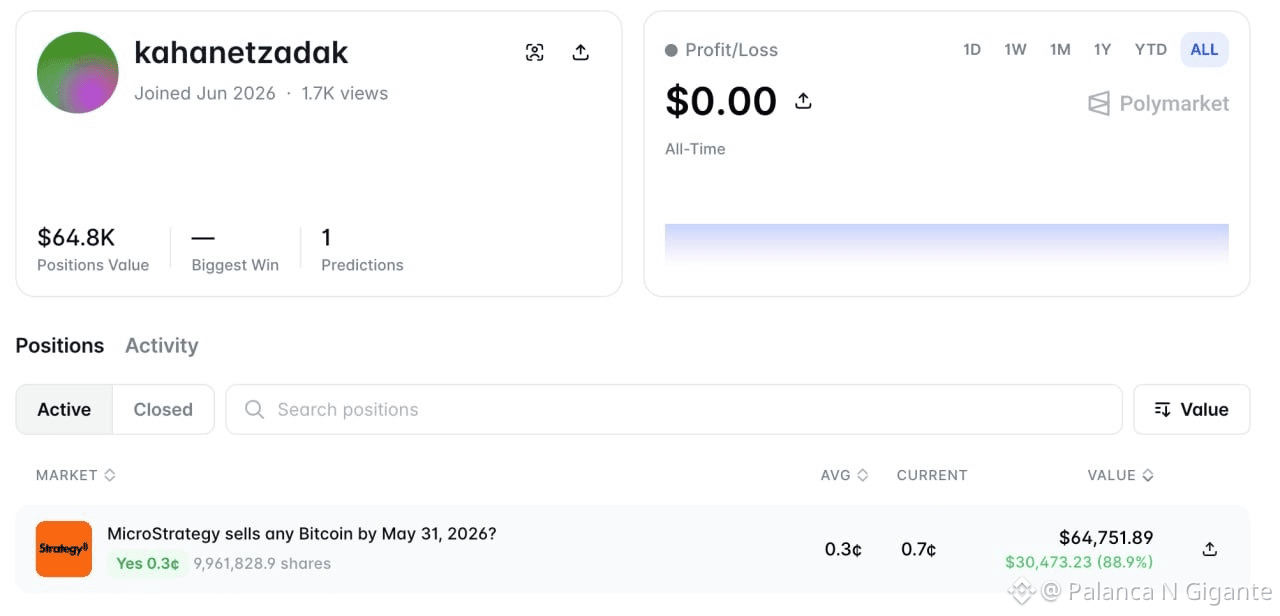Screen dimensions: 1280x616
Task: Click the Profit/Loss label
Action: pos(731,50)
